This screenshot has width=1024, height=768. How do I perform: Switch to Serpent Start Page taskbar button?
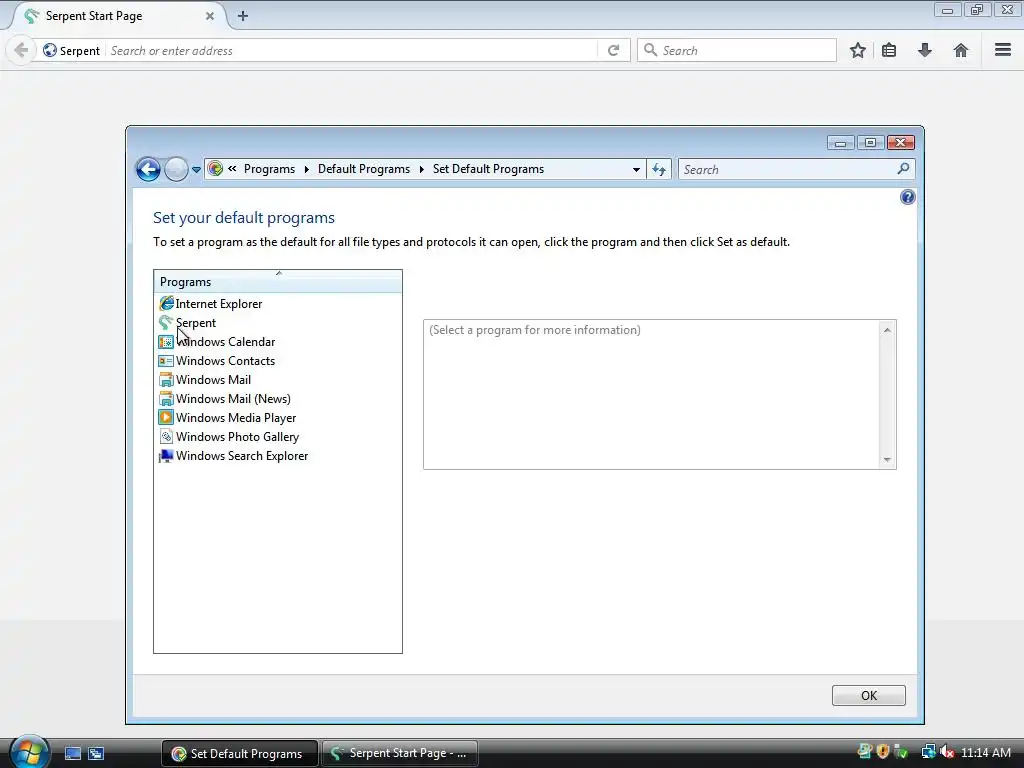tap(400, 754)
